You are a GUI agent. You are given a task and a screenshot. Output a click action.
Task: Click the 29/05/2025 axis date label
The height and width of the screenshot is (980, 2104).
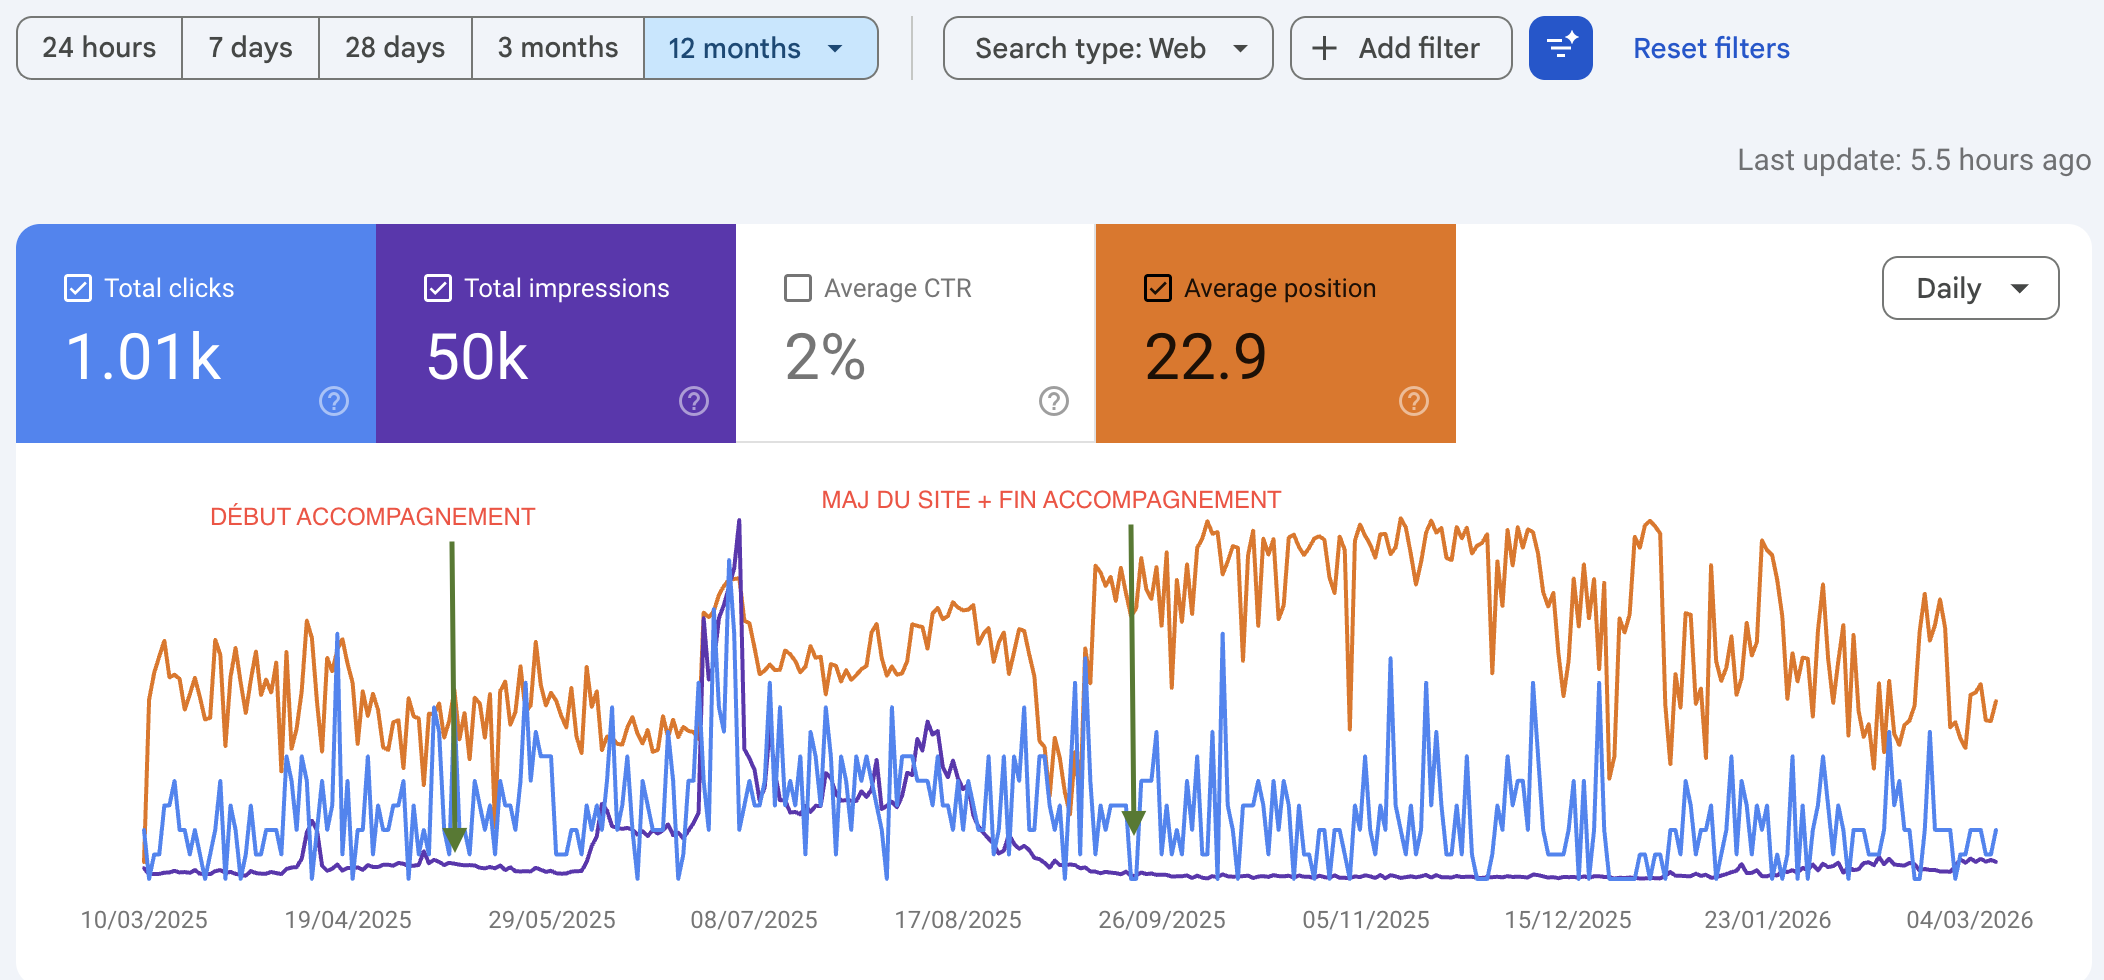552,920
